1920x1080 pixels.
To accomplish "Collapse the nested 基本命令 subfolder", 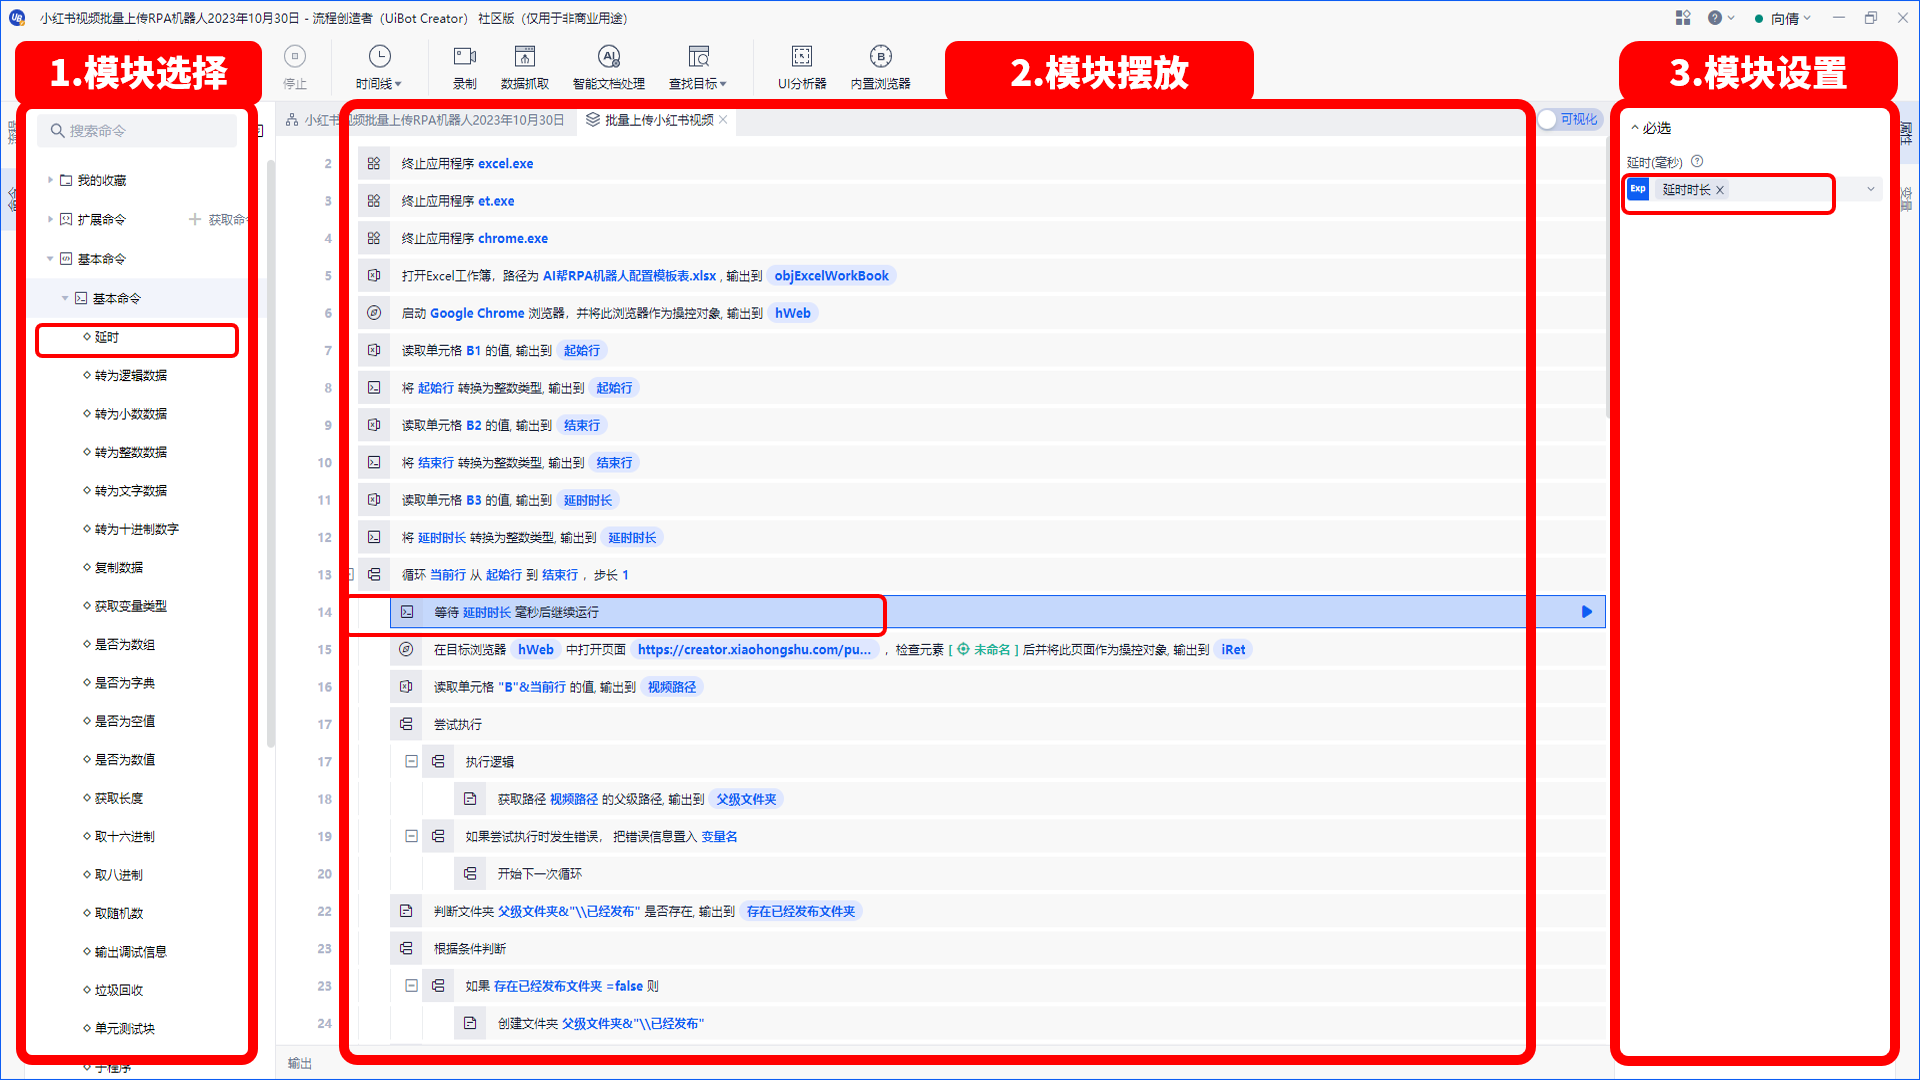I will 65,298.
